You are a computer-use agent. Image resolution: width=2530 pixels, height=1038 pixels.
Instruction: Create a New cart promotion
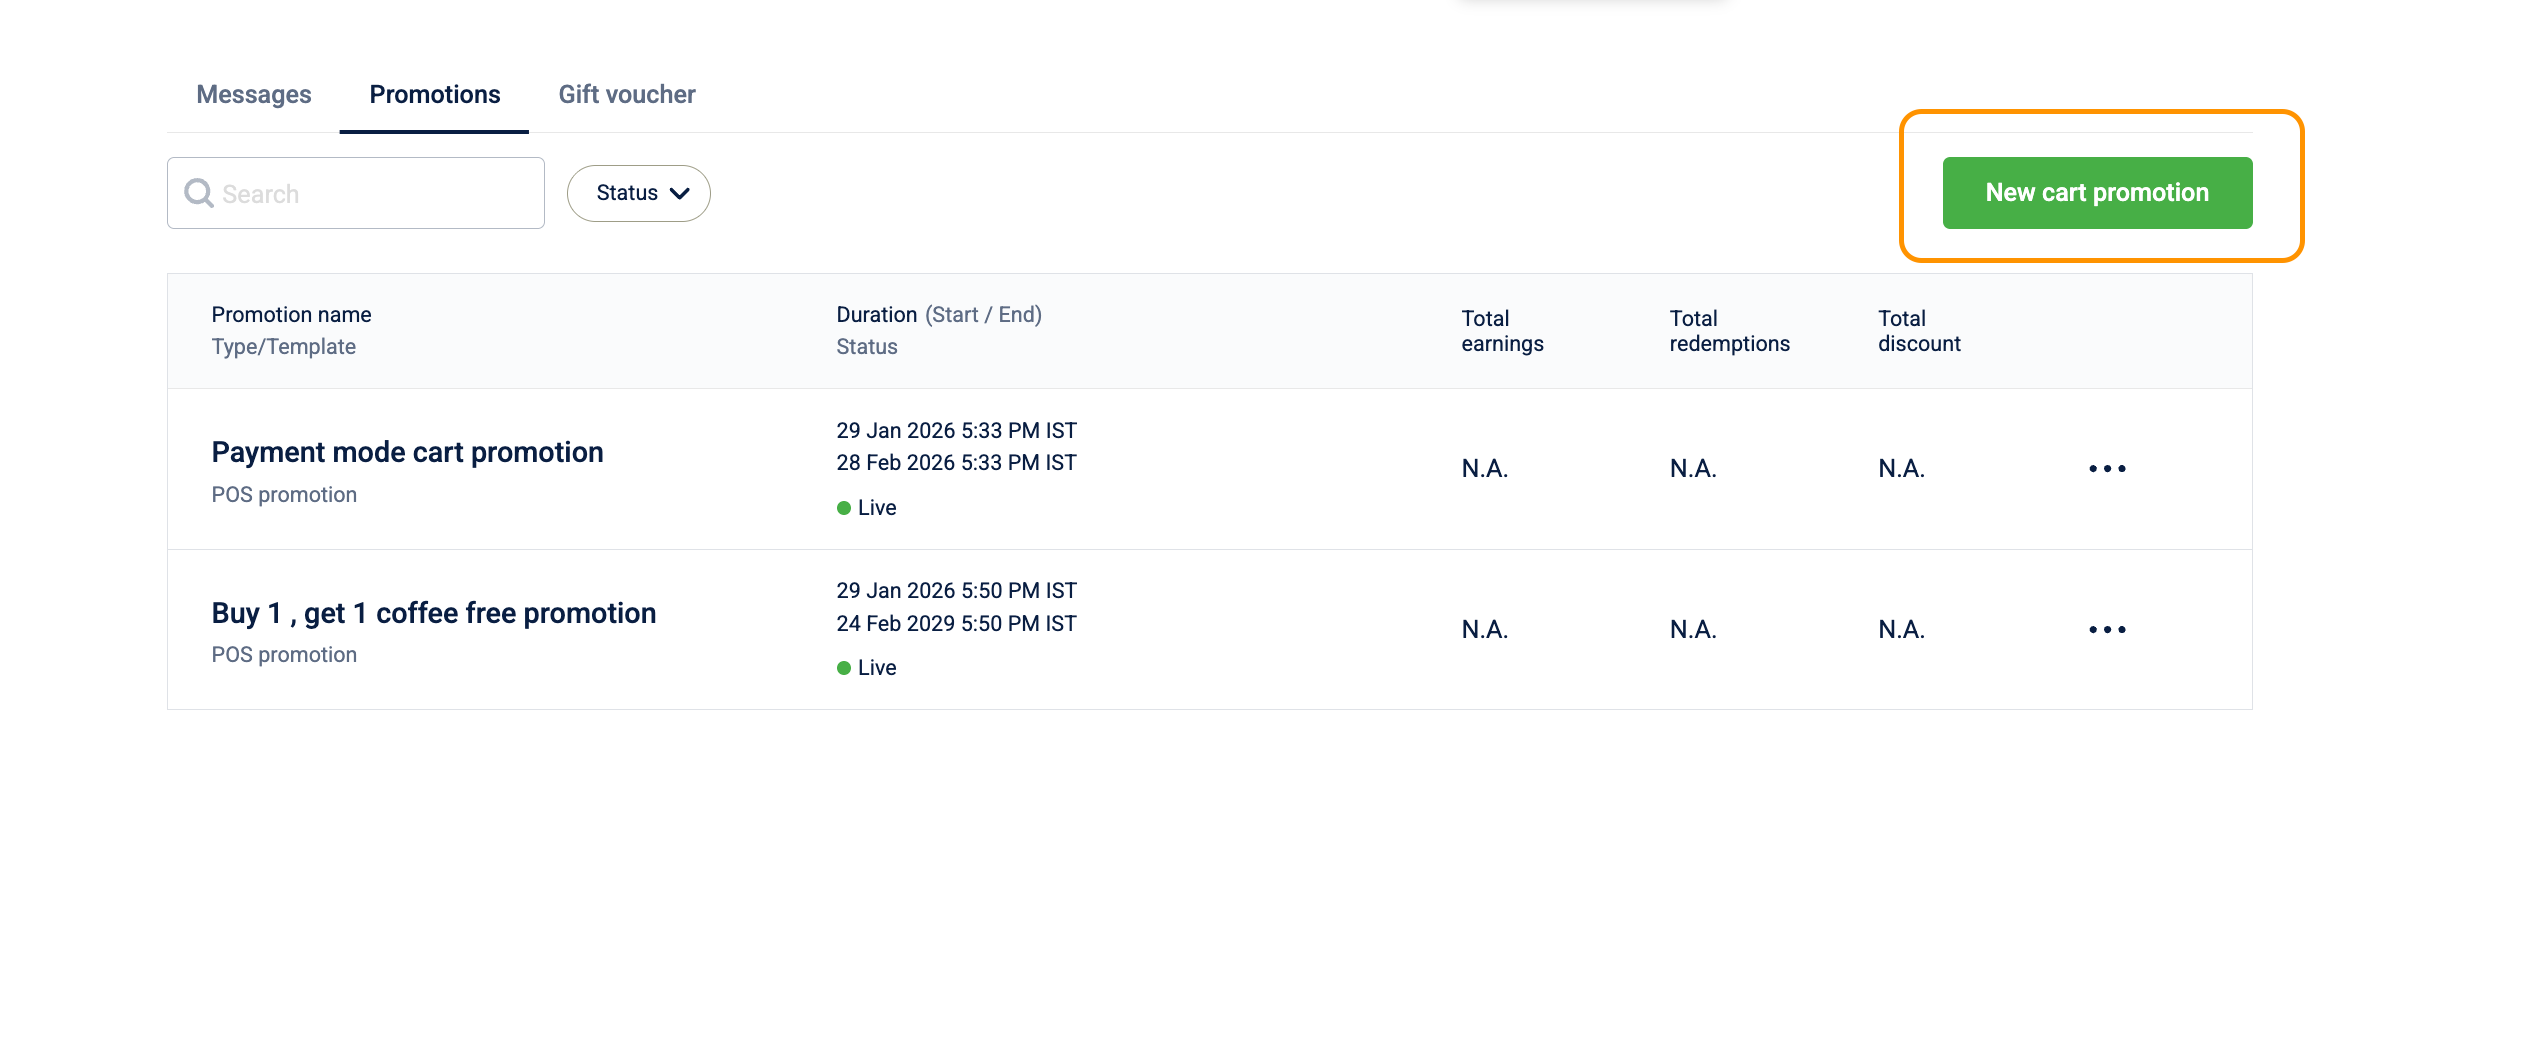[x=2097, y=193]
